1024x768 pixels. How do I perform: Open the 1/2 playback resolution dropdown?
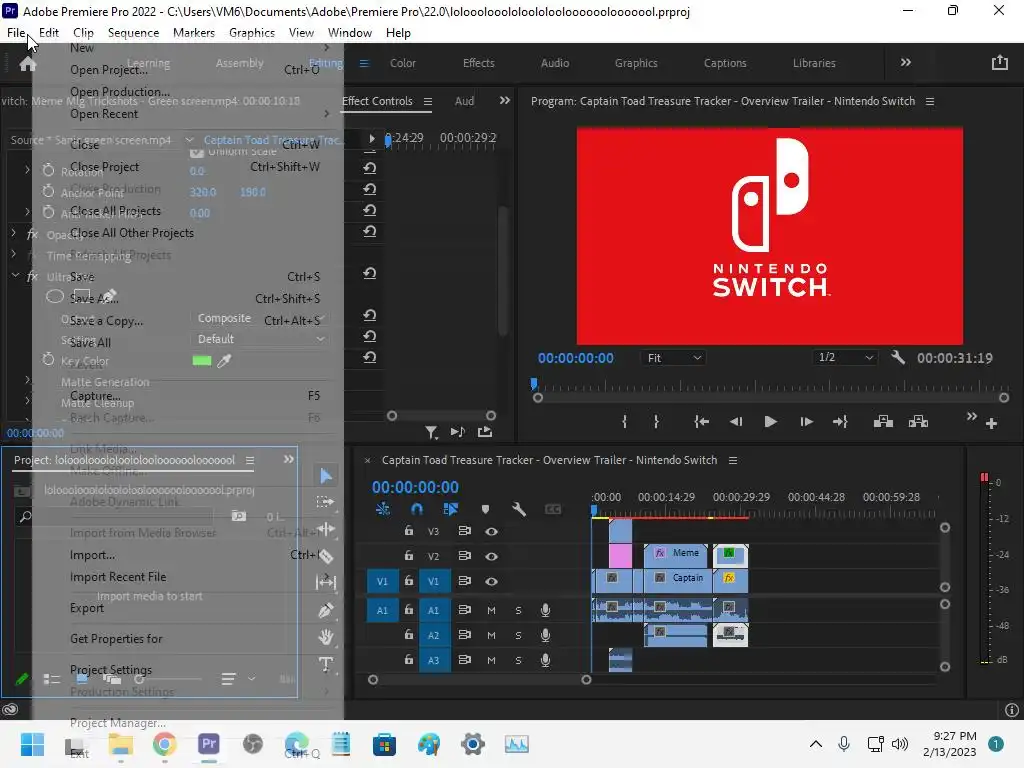845,357
